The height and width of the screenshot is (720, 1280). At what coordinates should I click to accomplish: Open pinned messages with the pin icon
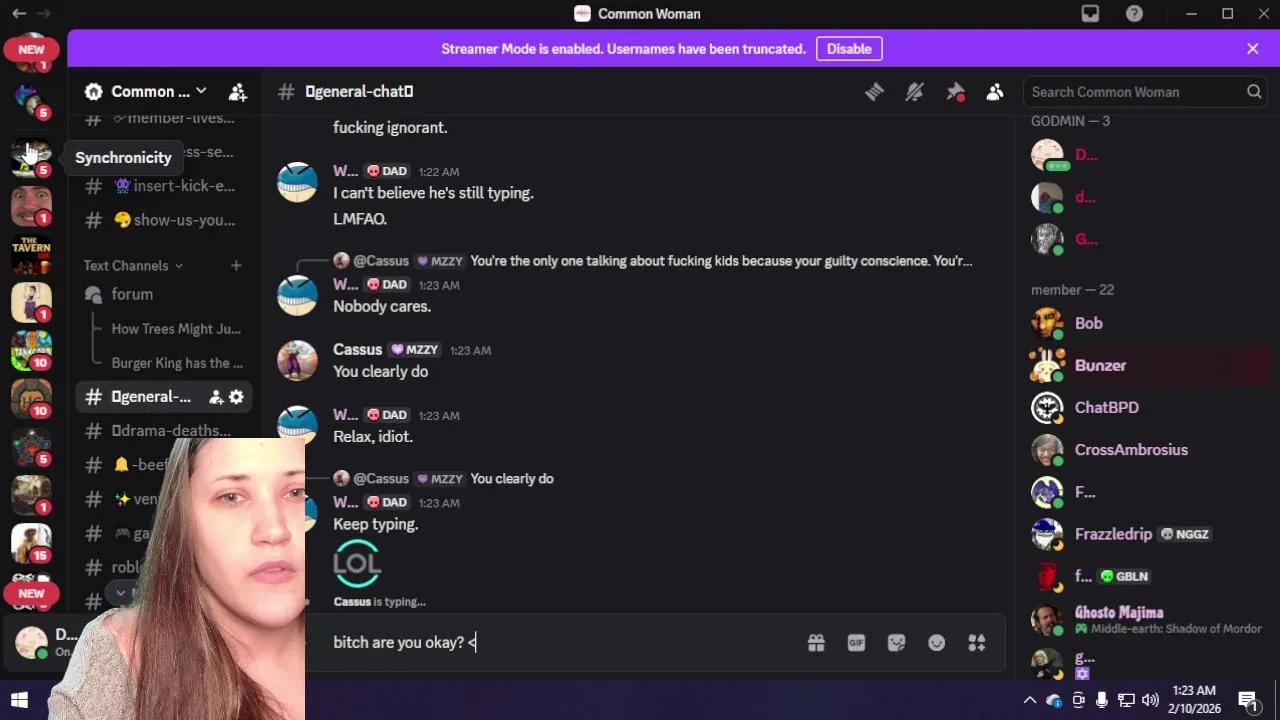955,92
